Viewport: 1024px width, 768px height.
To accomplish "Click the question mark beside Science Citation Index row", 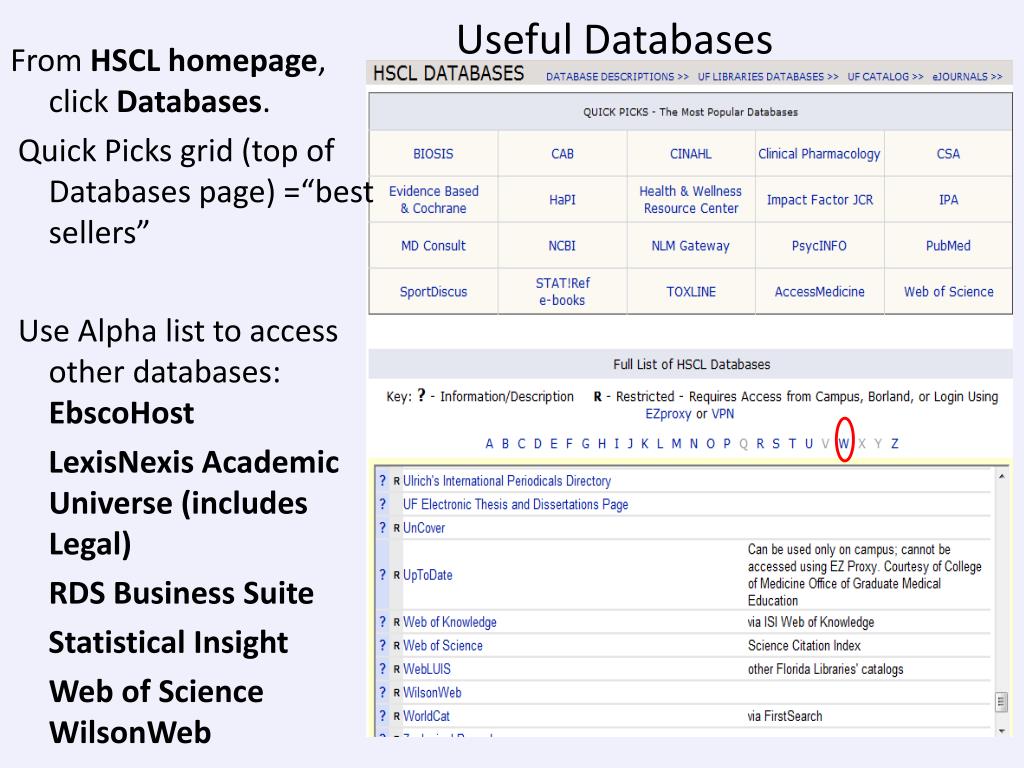I will pyautogui.click(x=383, y=645).
